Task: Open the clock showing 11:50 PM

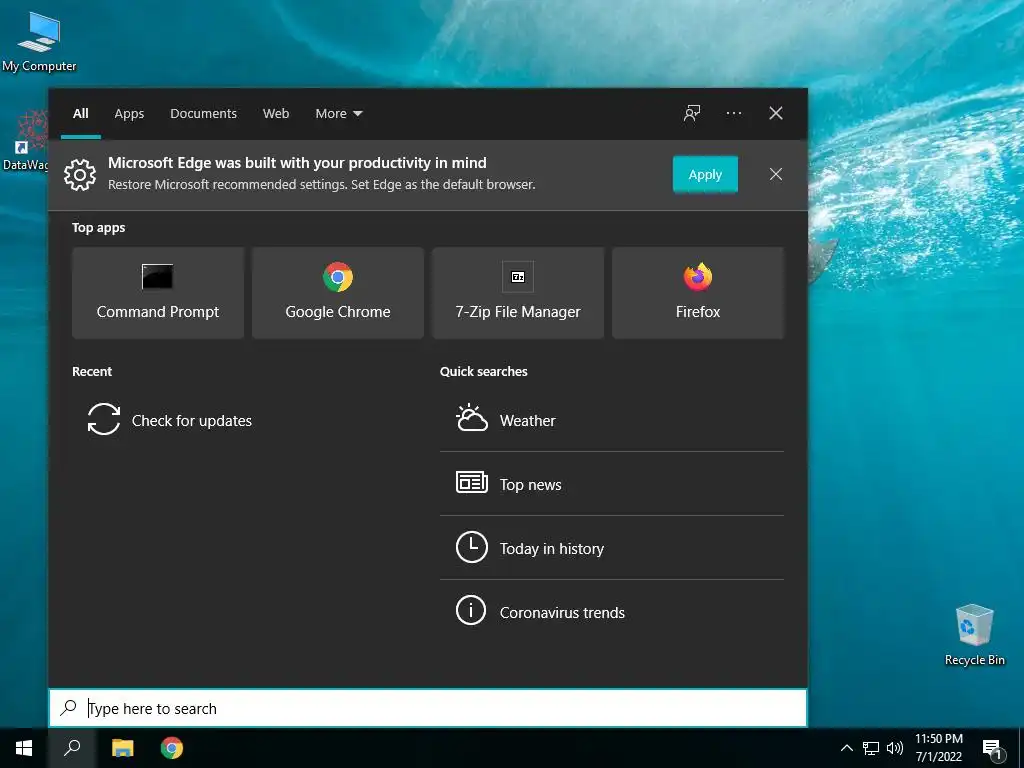Action: (x=938, y=748)
